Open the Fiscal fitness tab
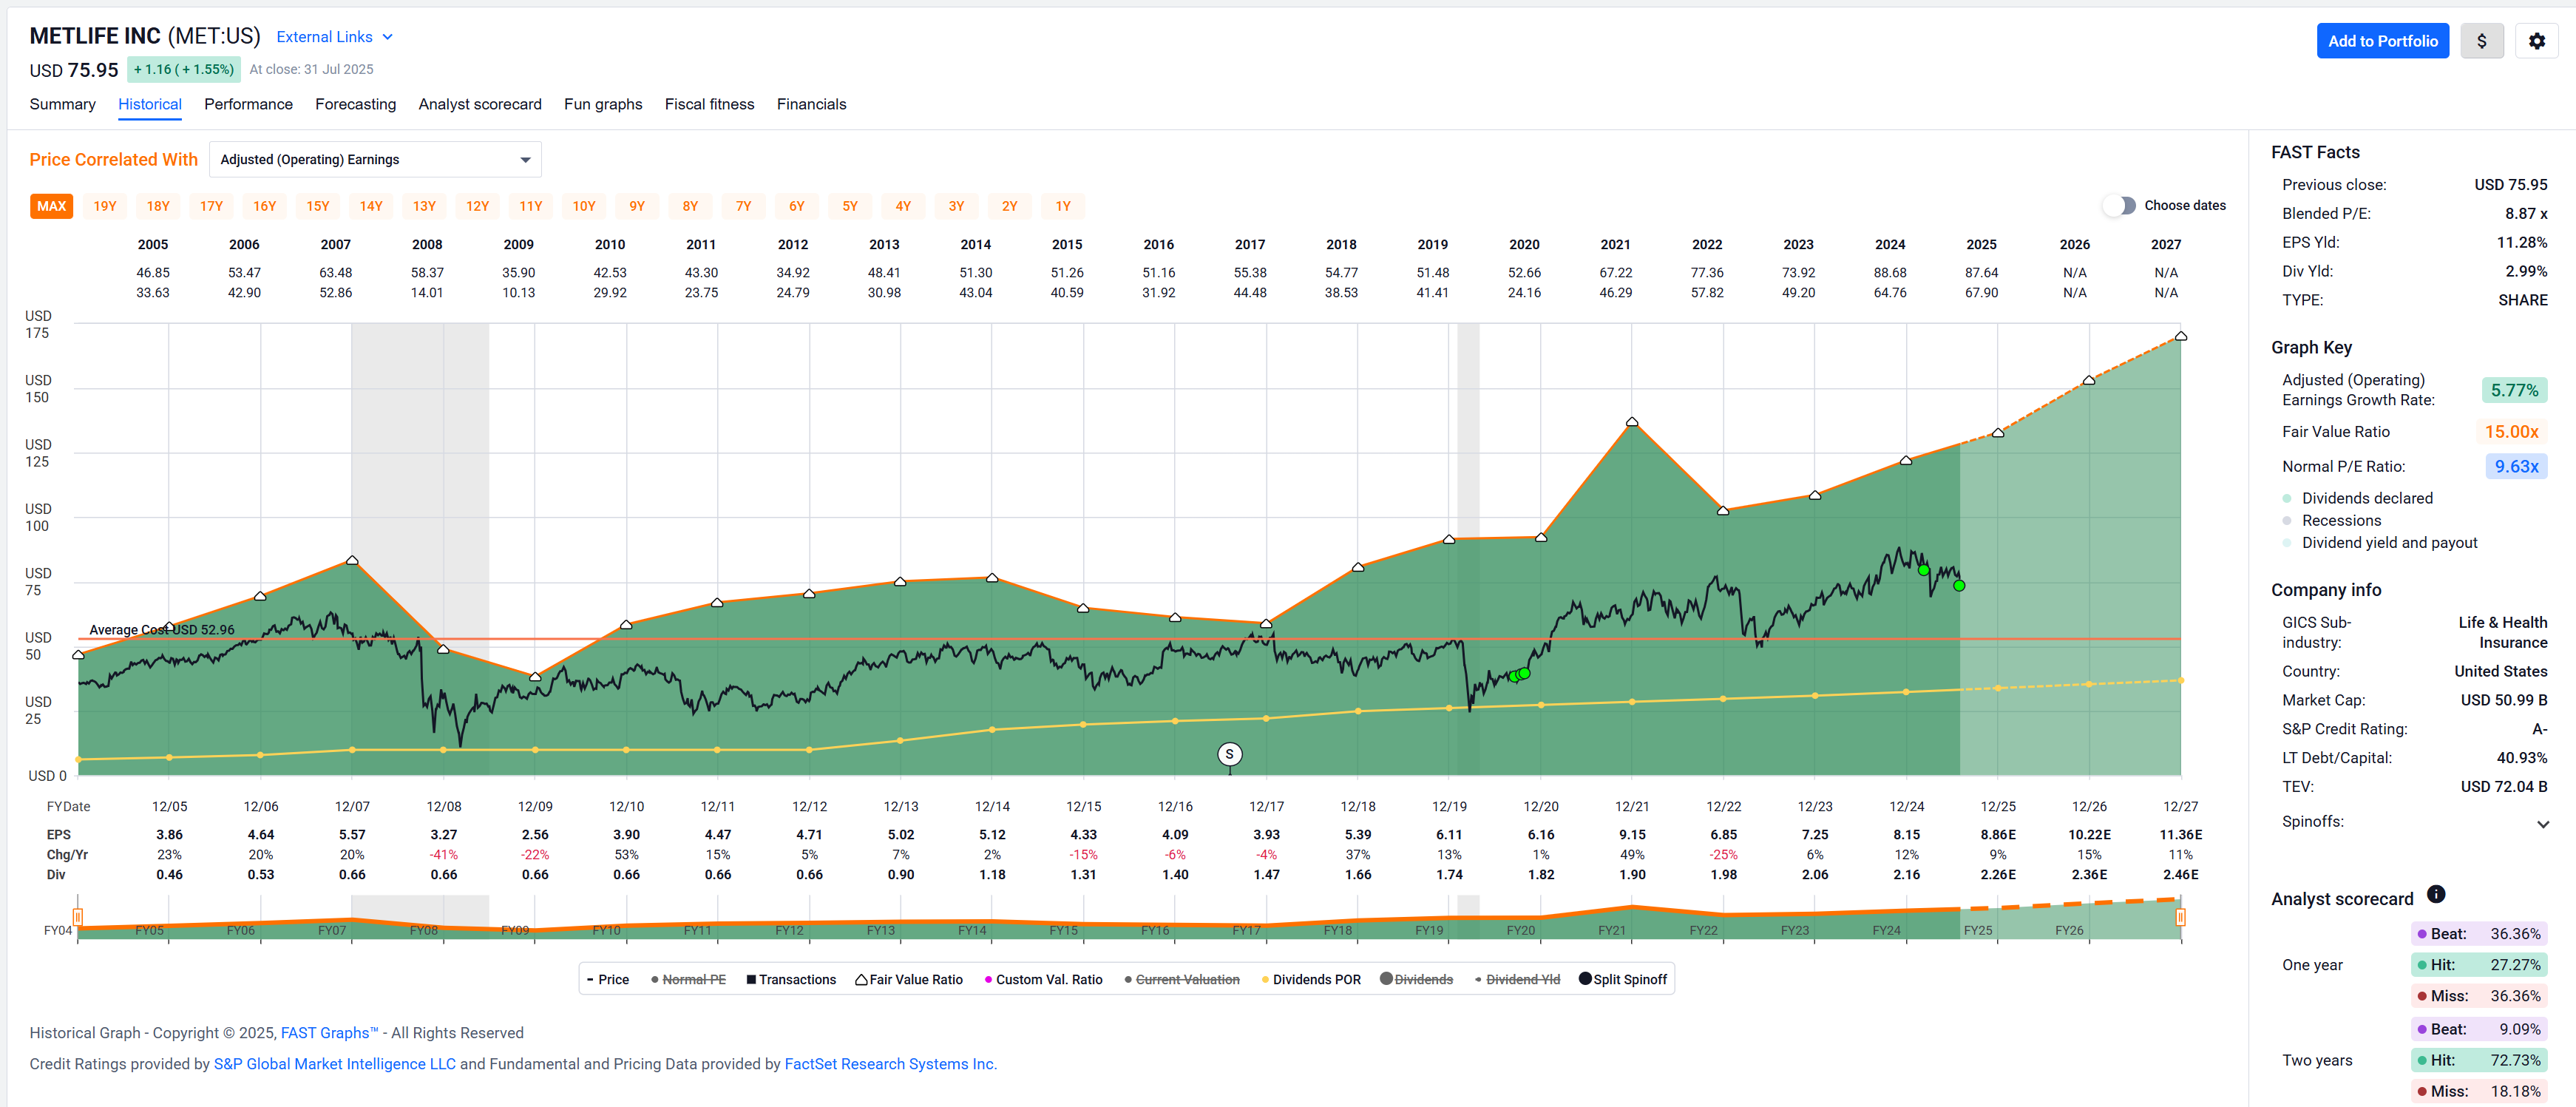Screen dimensions: 2576x1107 tap(709, 104)
